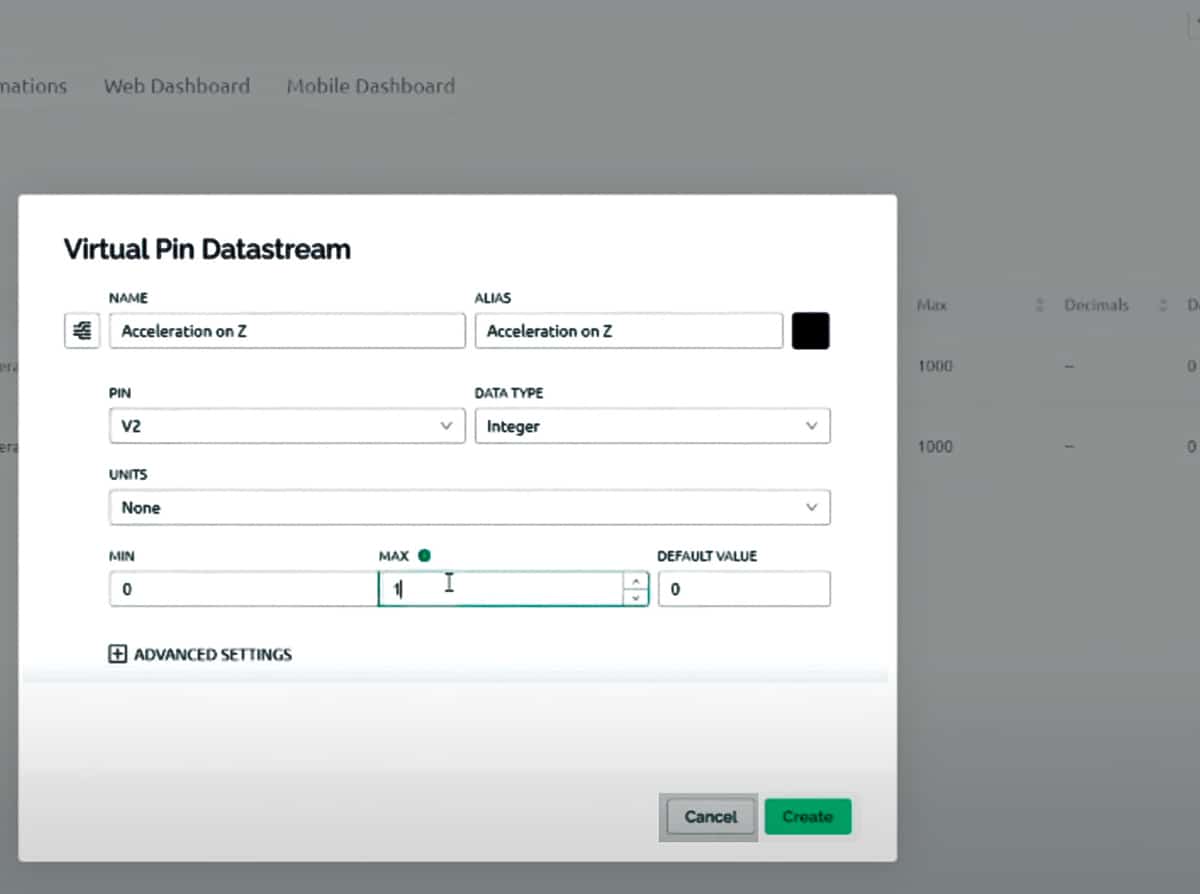Click the Default Value input field
The height and width of the screenshot is (894, 1200).
click(743, 589)
